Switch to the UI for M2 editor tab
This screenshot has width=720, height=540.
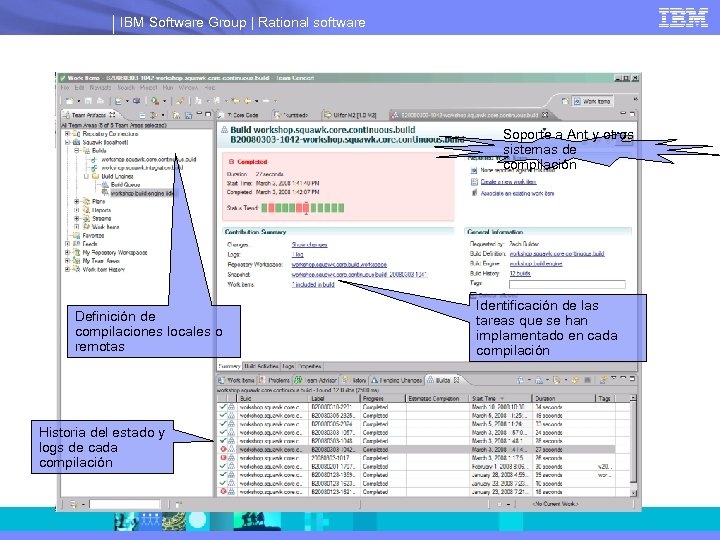pos(350,115)
